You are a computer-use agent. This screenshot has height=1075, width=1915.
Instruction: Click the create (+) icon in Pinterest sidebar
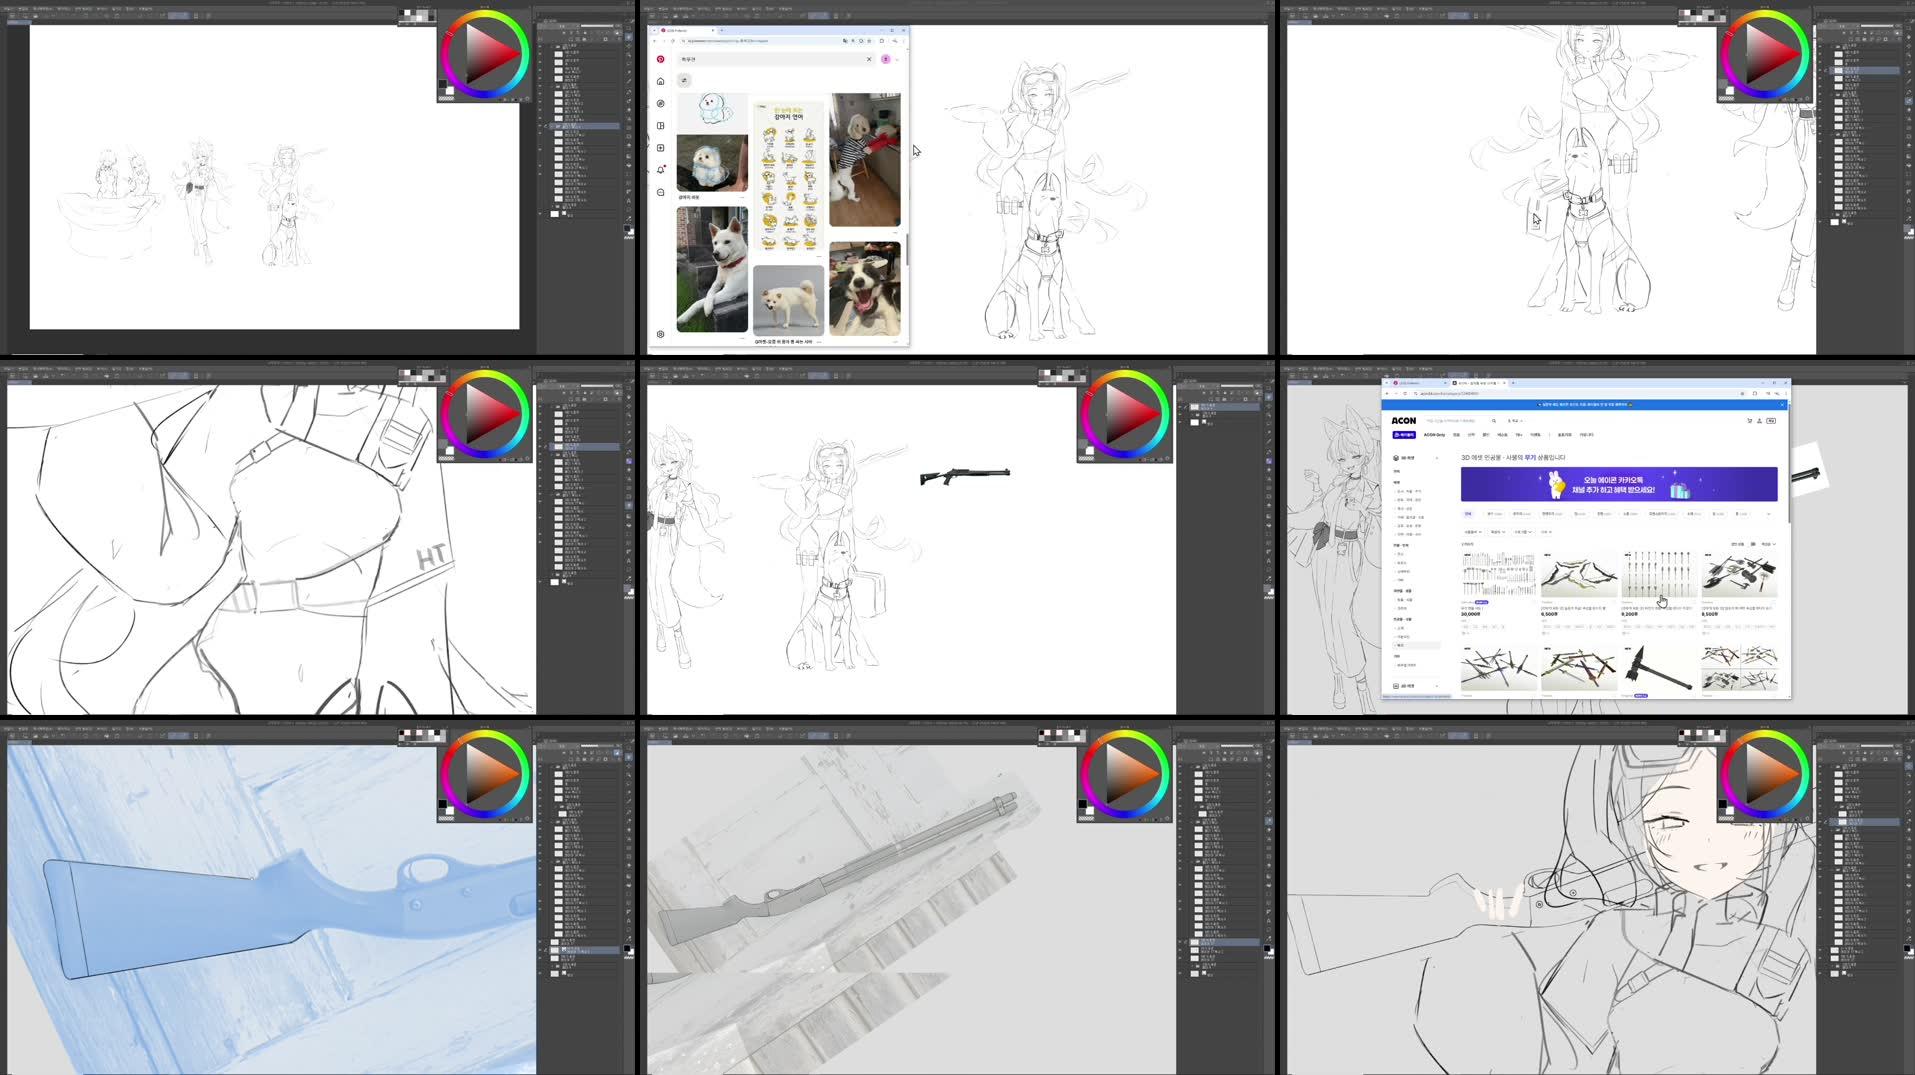pos(660,148)
